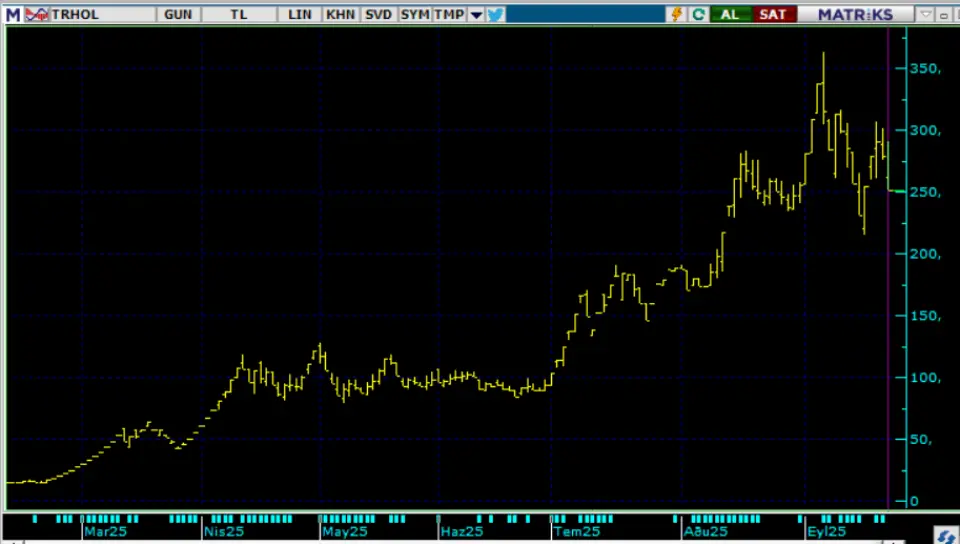960x544 pixels.
Task: Click the blue M Matriks icon
Action: tap(13, 14)
